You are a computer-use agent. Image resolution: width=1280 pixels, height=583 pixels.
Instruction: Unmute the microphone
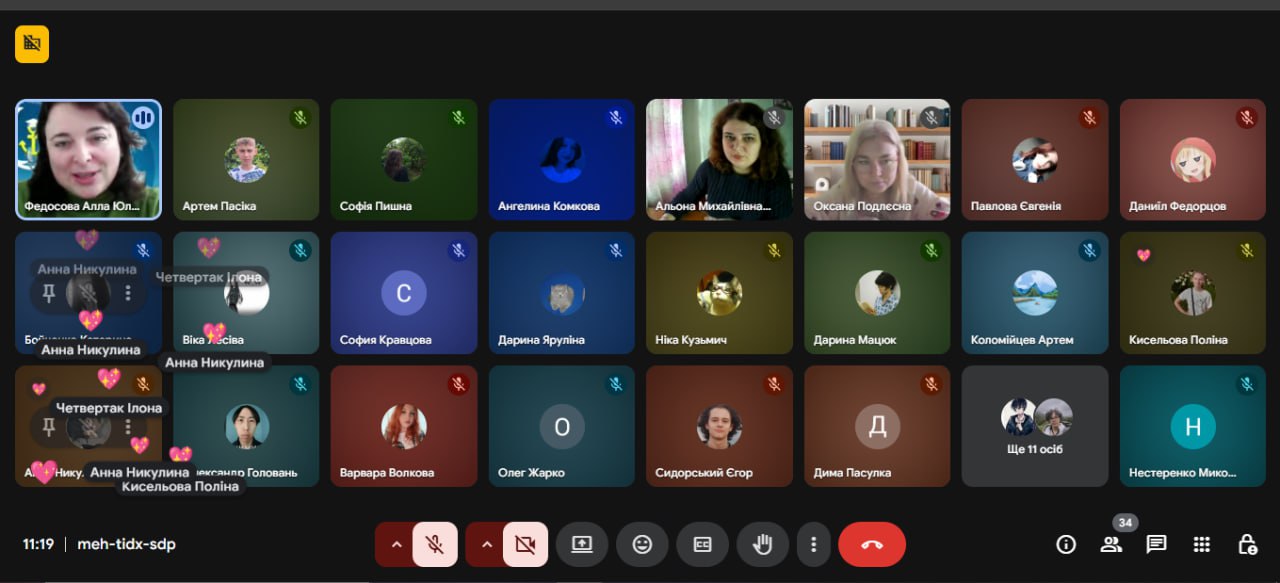point(435,545)
